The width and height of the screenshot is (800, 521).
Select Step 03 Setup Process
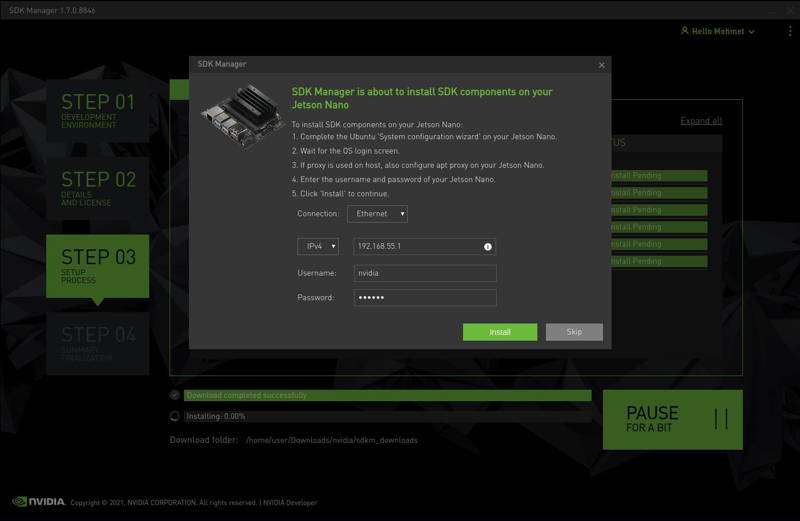tap(97, 266)
